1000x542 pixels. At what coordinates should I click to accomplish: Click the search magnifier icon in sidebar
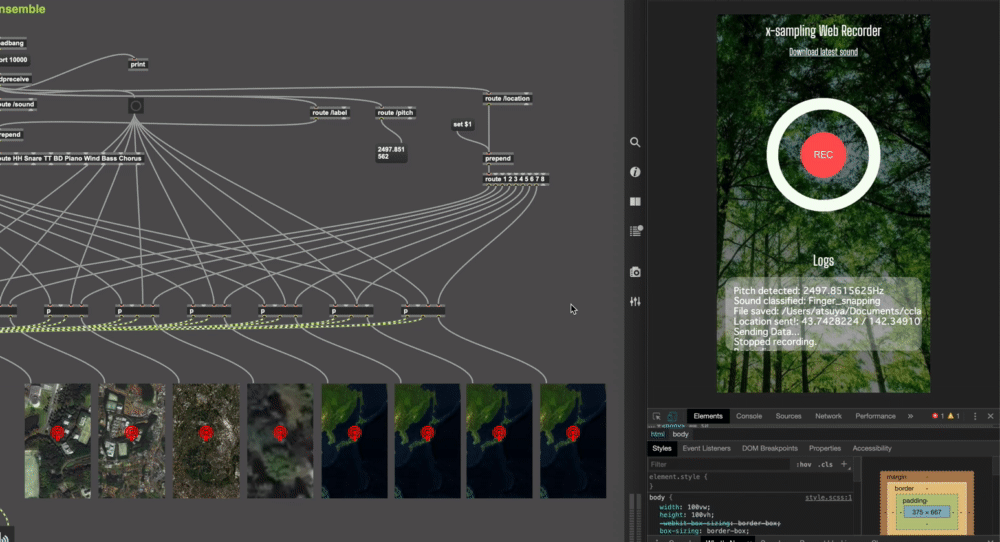pos(635,143)
